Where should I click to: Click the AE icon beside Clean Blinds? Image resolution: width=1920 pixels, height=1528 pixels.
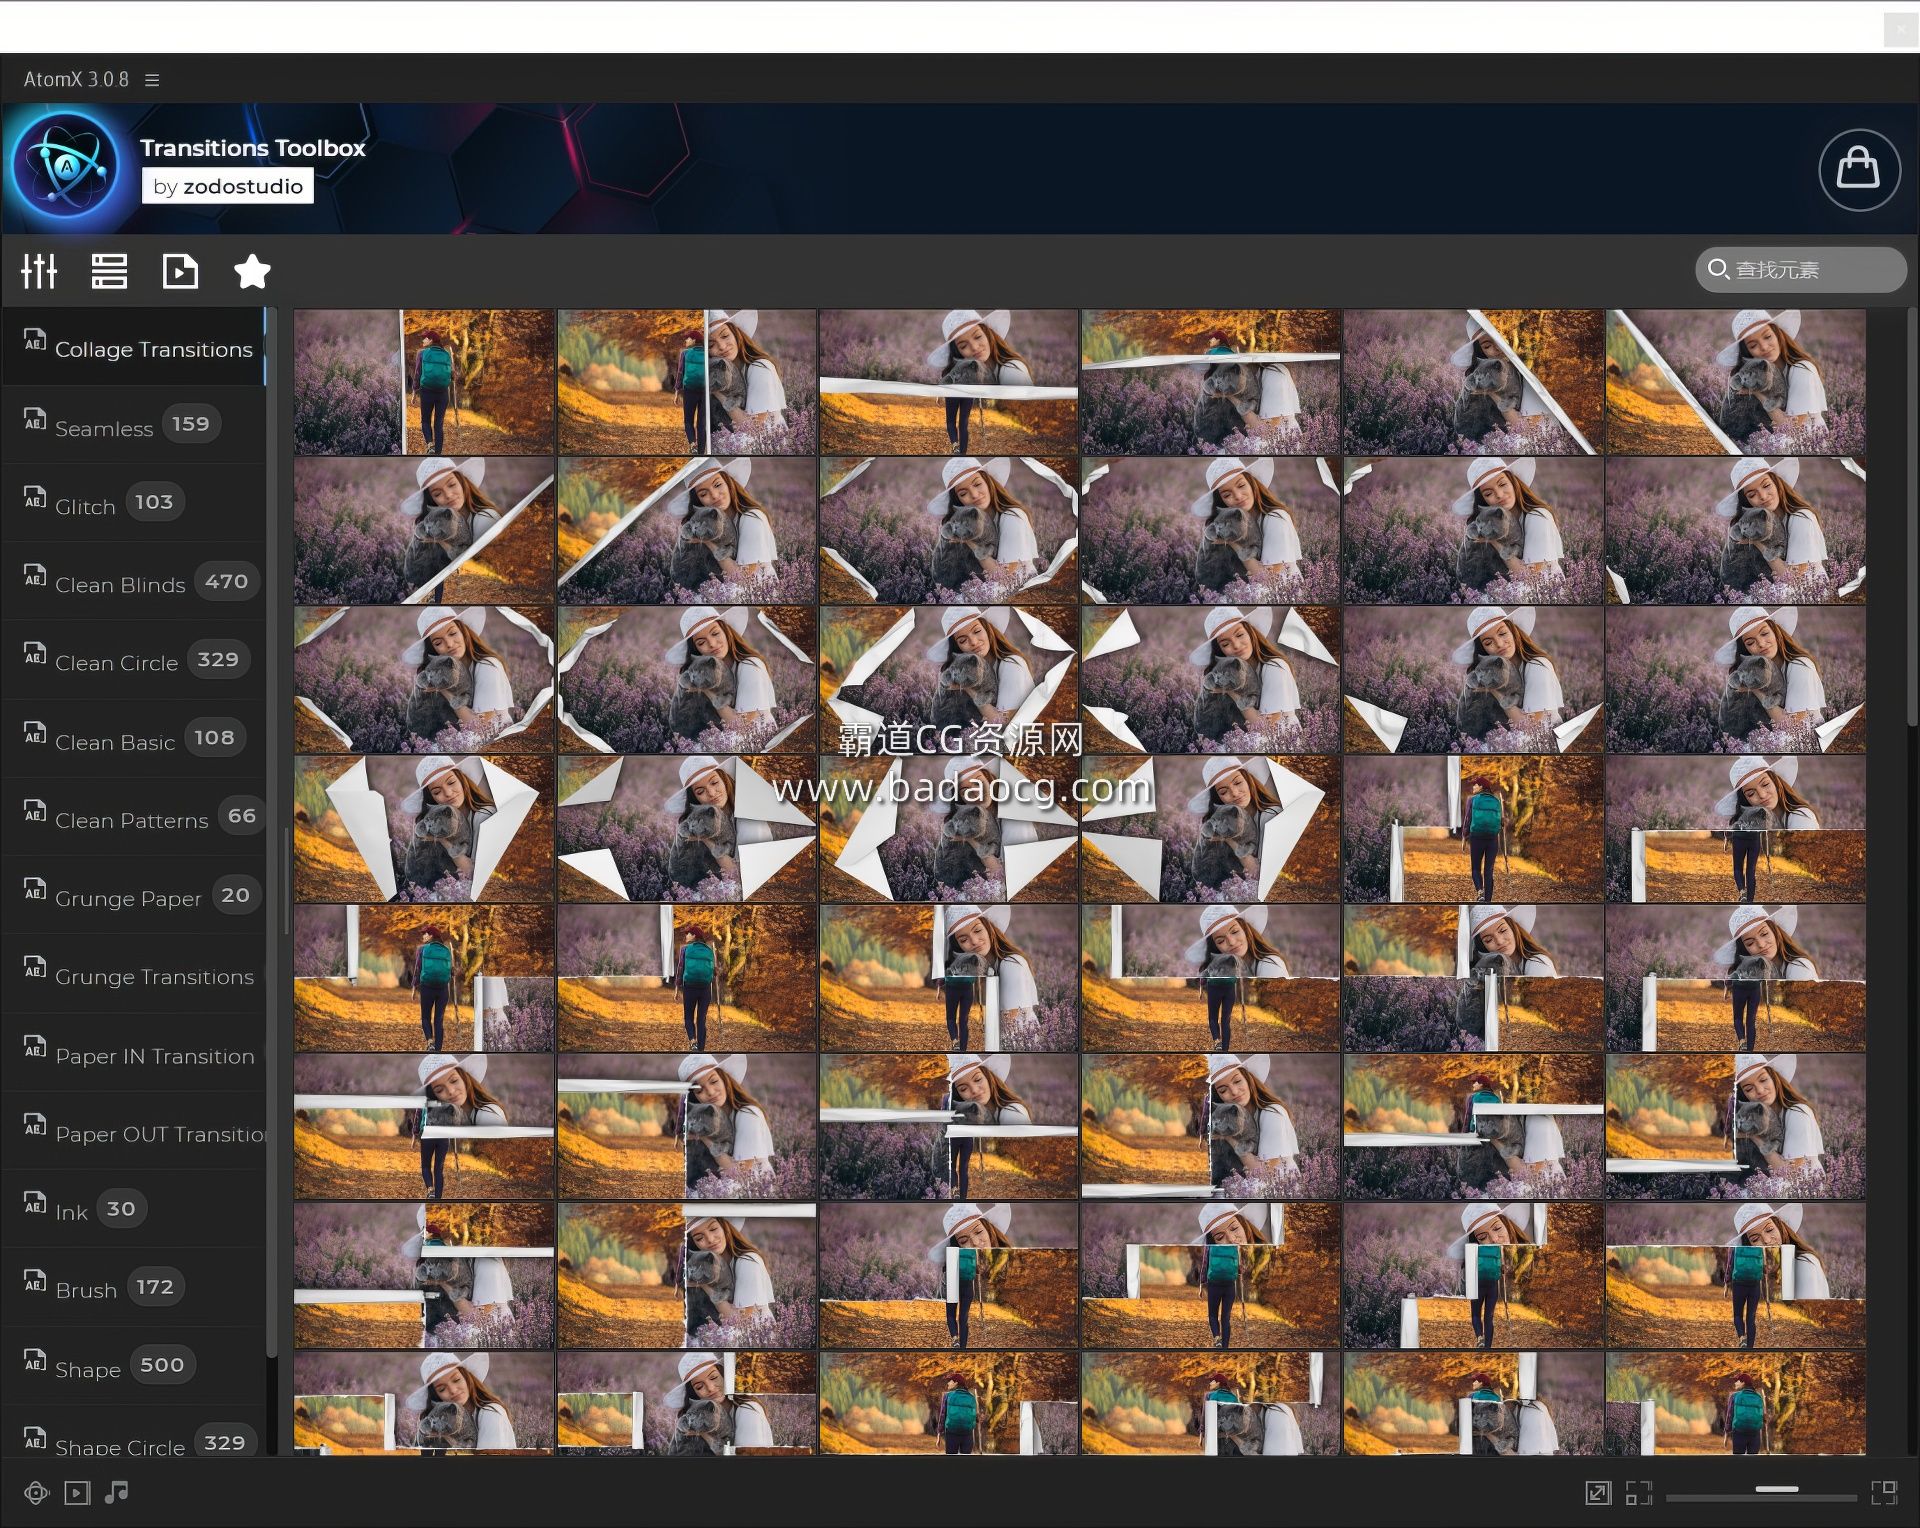click(x=35, y=576)
